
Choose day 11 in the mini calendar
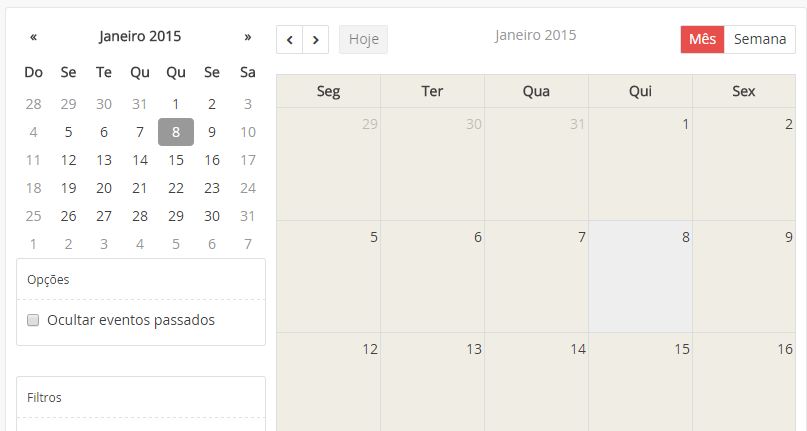tap(33, 160)
